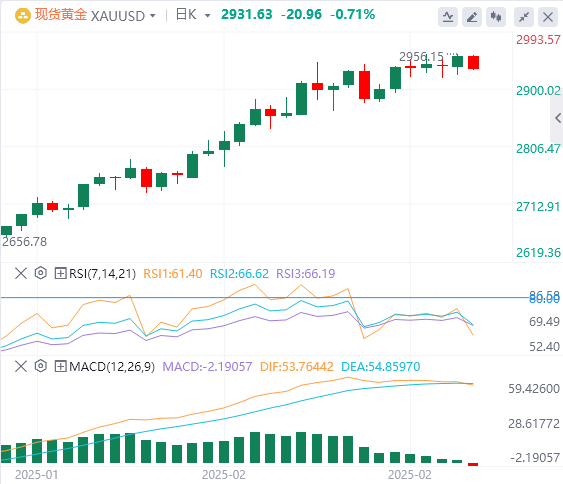This screenshot has width=563, height=484.
Task: Click the last red MACD histogram bar
Action: point(473,464)
